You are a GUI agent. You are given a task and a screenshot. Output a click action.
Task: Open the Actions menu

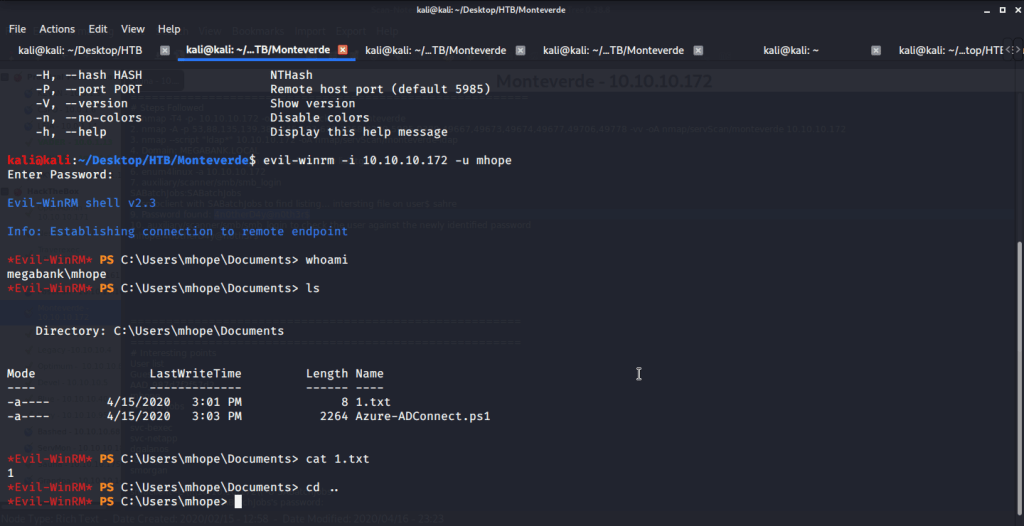[57, 29]
